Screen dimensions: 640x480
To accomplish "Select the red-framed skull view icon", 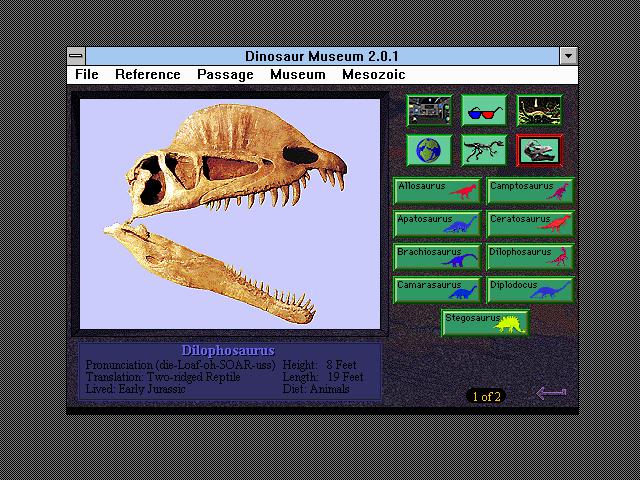I will pos(539,150).
